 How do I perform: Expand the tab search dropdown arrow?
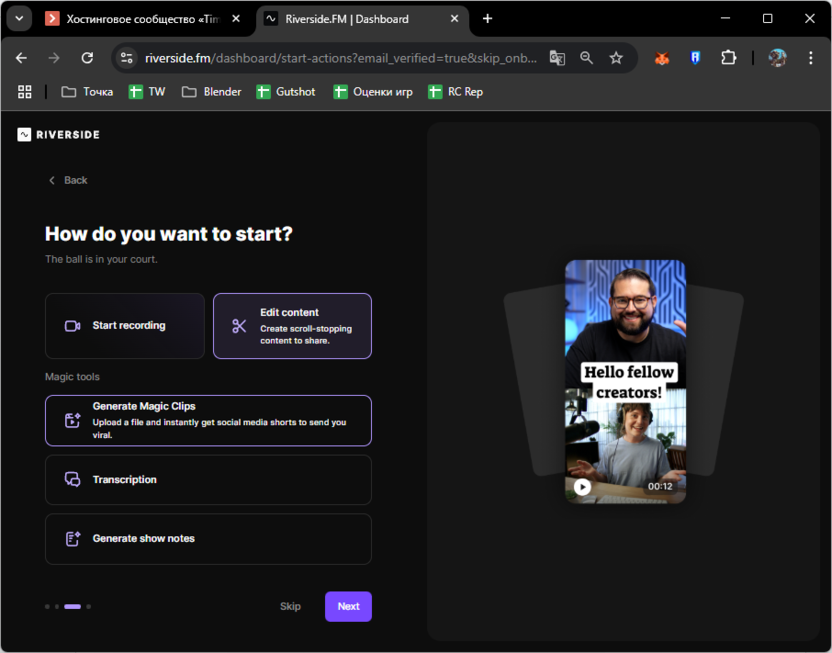tap(19, 19)
